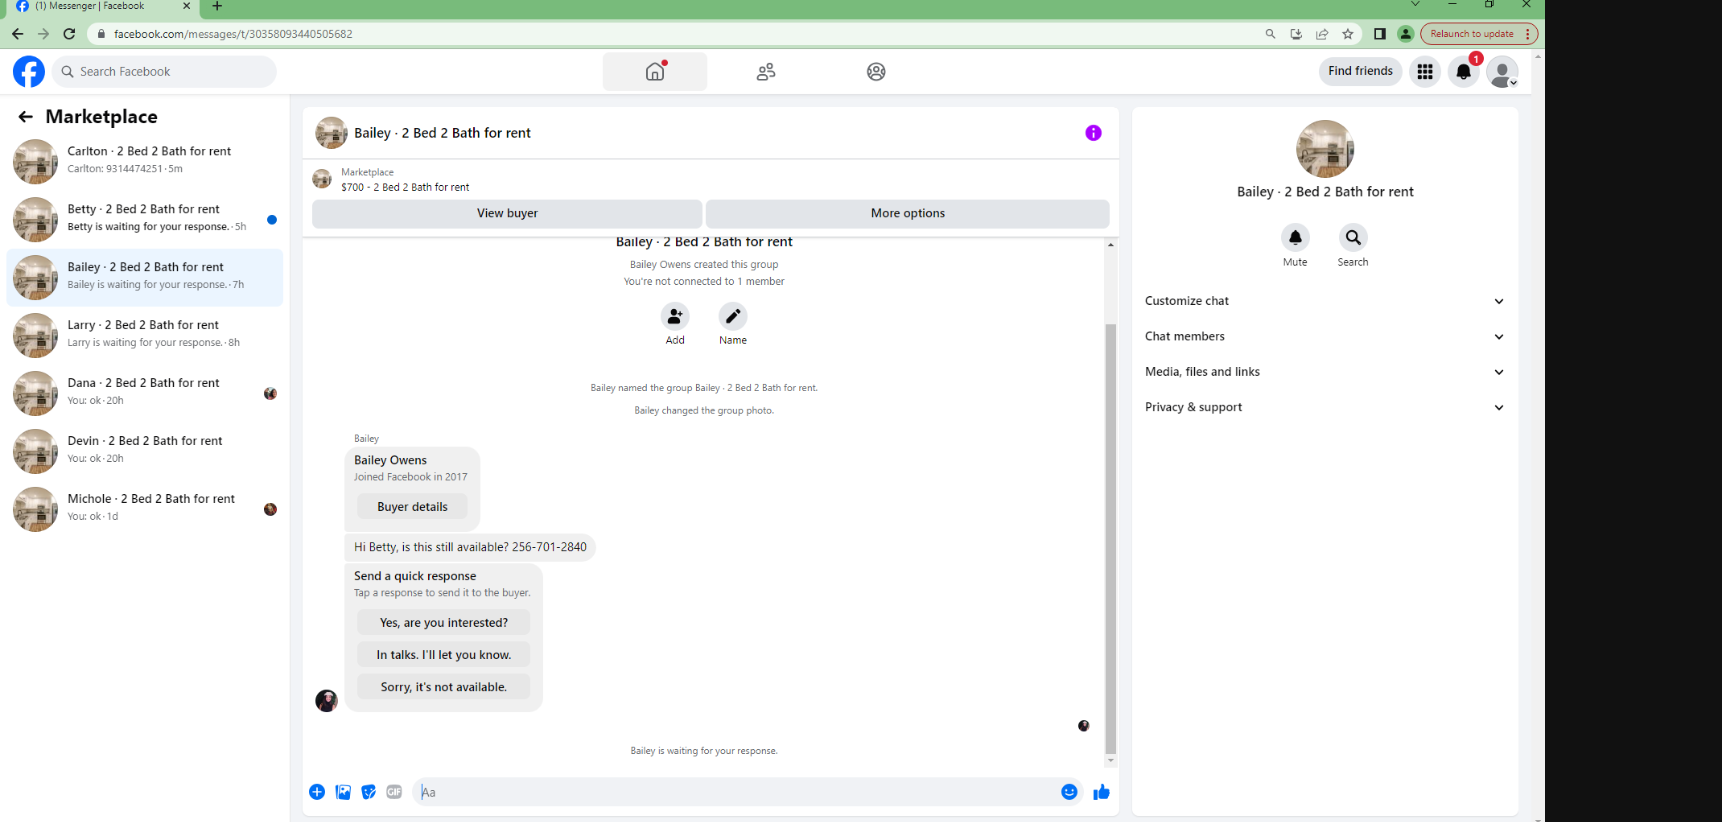The width and height of the screenshot is (1722, 822).
Task: Click Bailey chat header avatar
Action: 331,133
